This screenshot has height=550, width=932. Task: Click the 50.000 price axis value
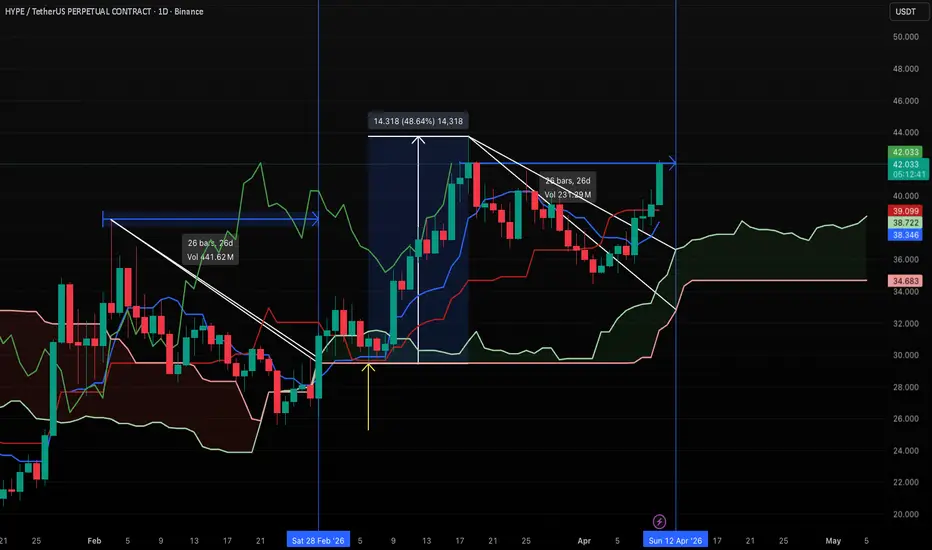pyautogui.click(x=905, y=37)
